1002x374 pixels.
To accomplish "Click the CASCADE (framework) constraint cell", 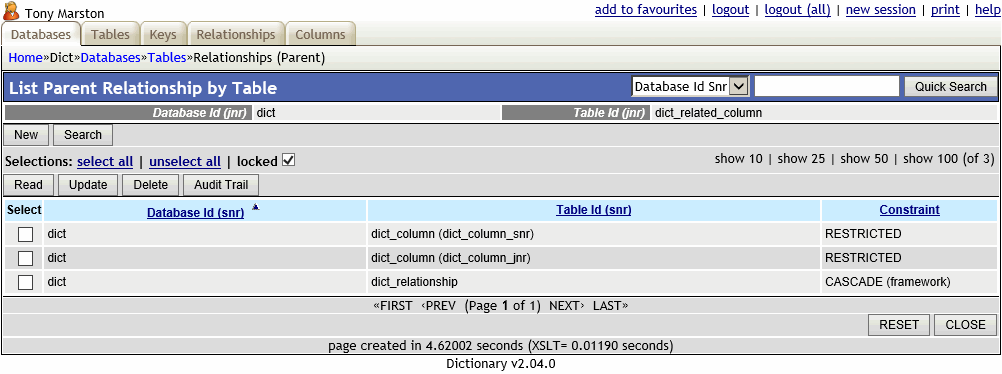I will [909, 282].
